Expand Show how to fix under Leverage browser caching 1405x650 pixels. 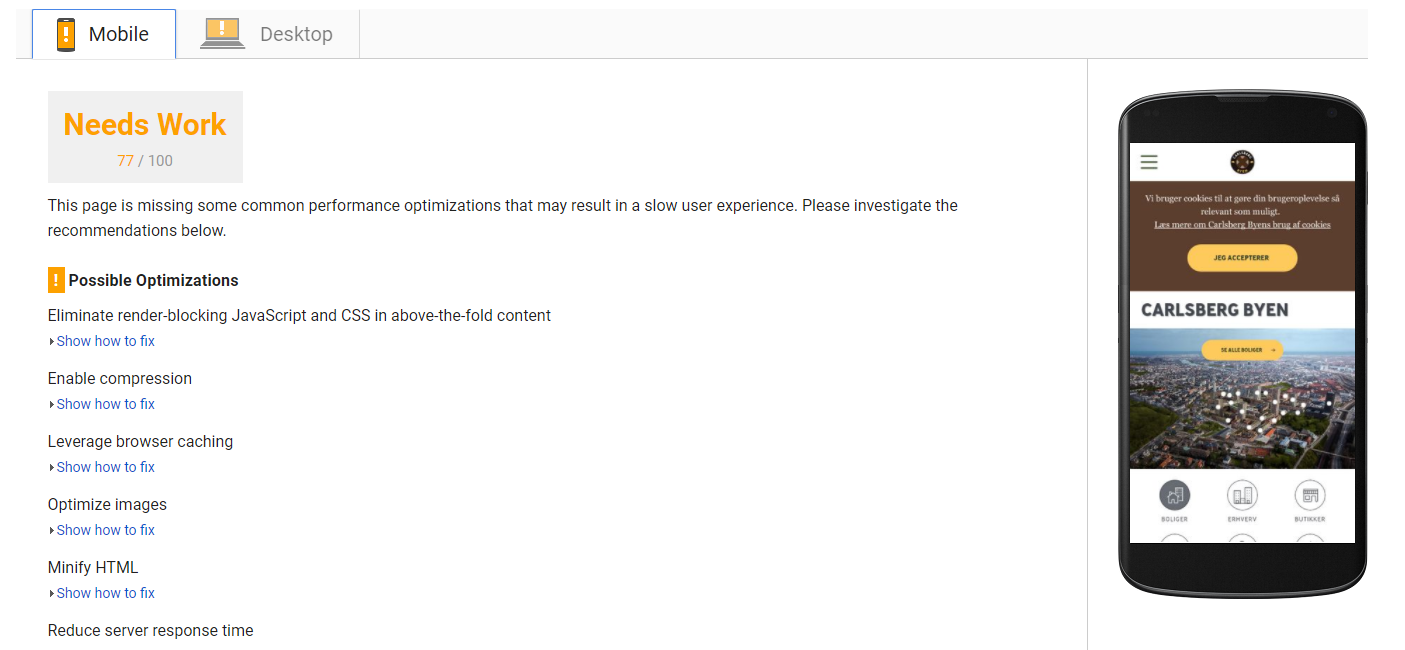point(105,467)
